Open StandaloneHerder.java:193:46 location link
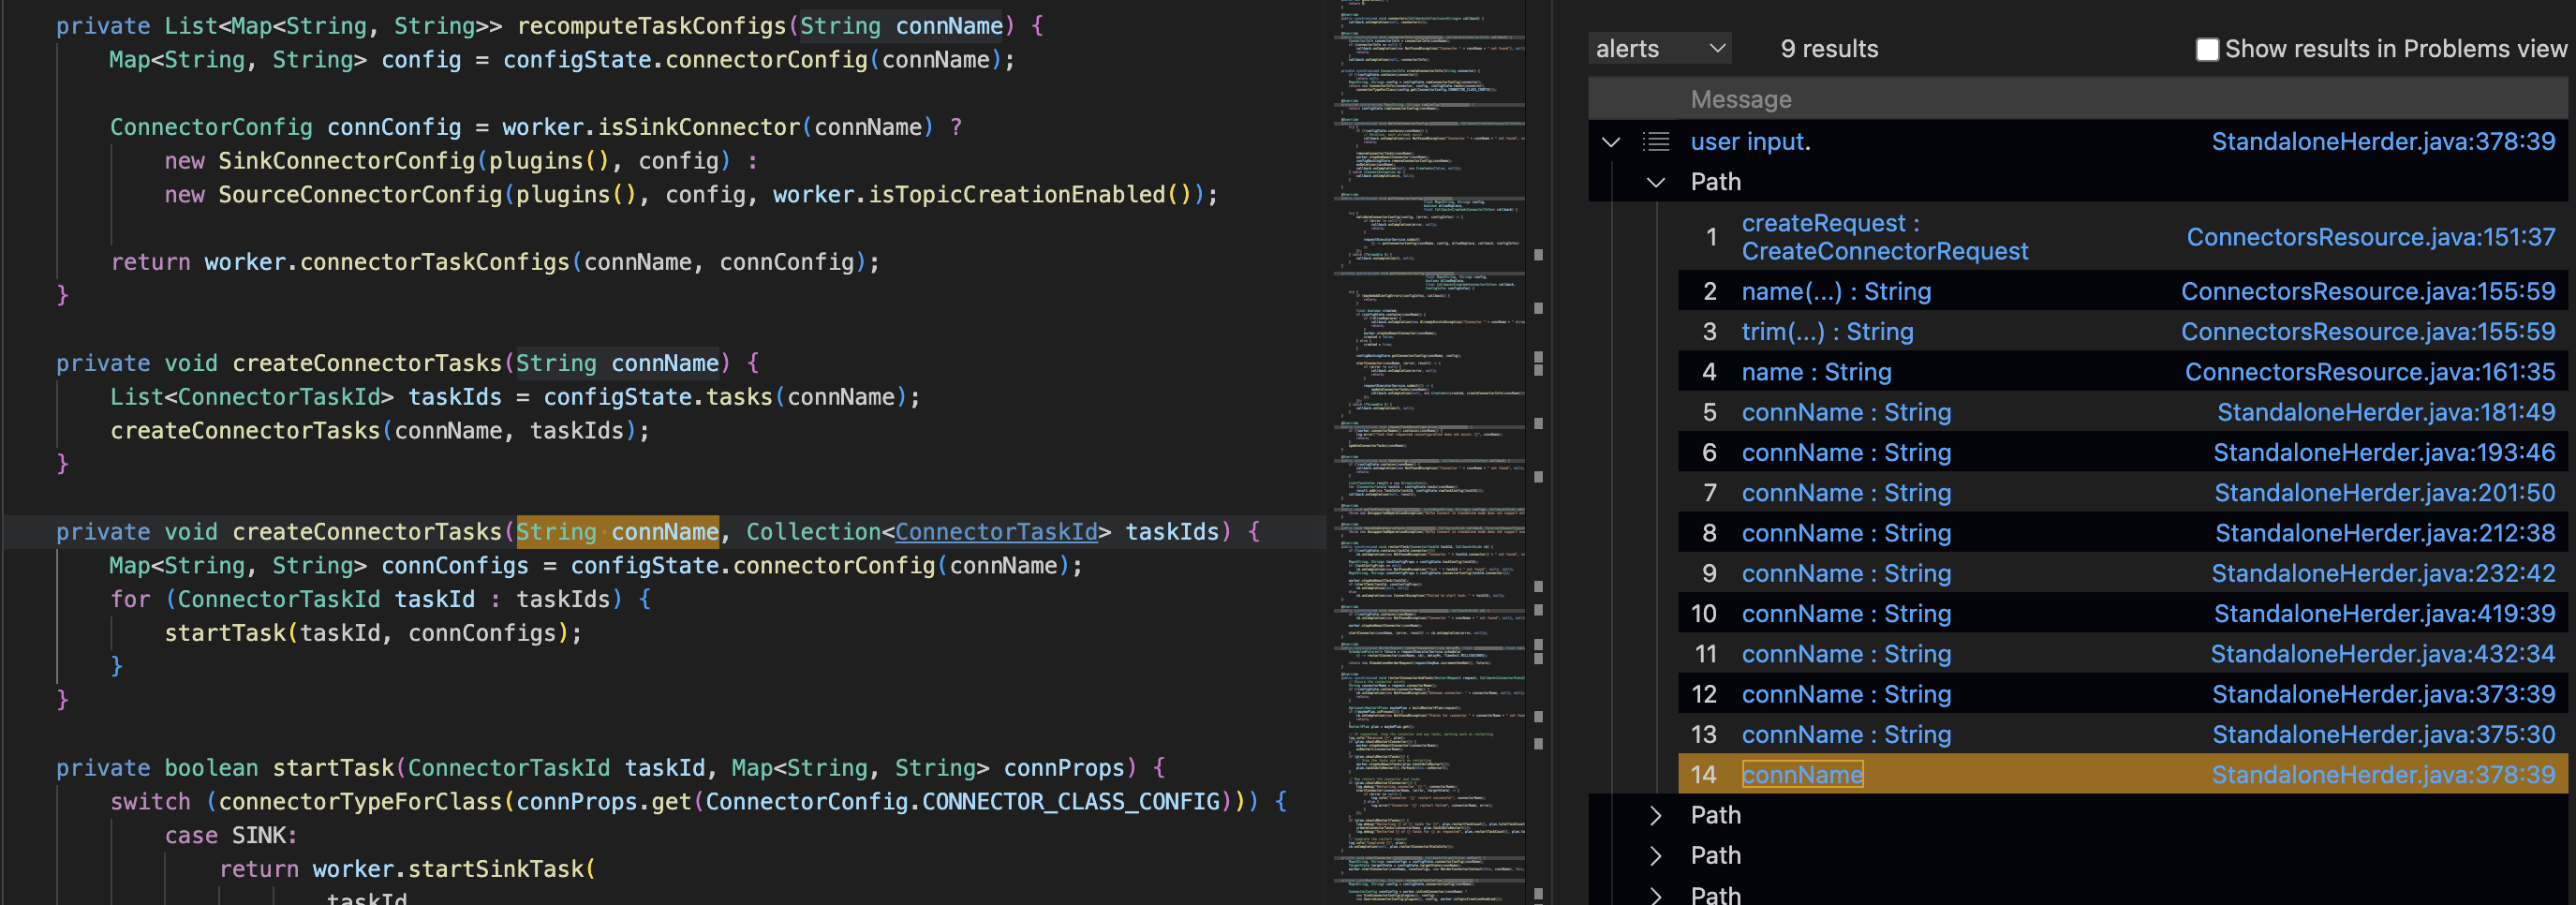Image resolution: width=2576 pixels, height=905 pixels. (x=2383, y=452)
